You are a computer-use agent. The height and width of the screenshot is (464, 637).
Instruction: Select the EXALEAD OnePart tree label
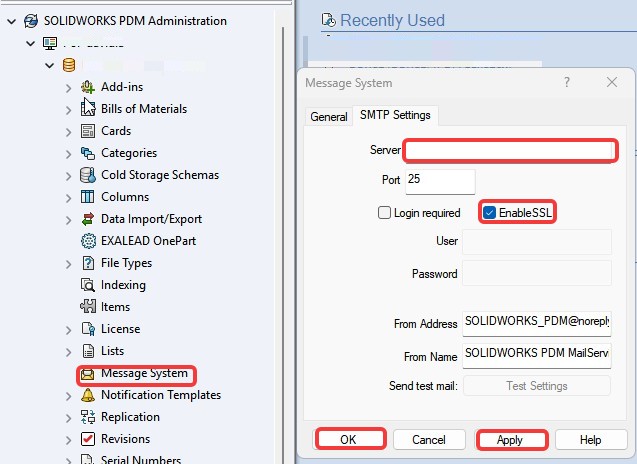pos(148,241)
